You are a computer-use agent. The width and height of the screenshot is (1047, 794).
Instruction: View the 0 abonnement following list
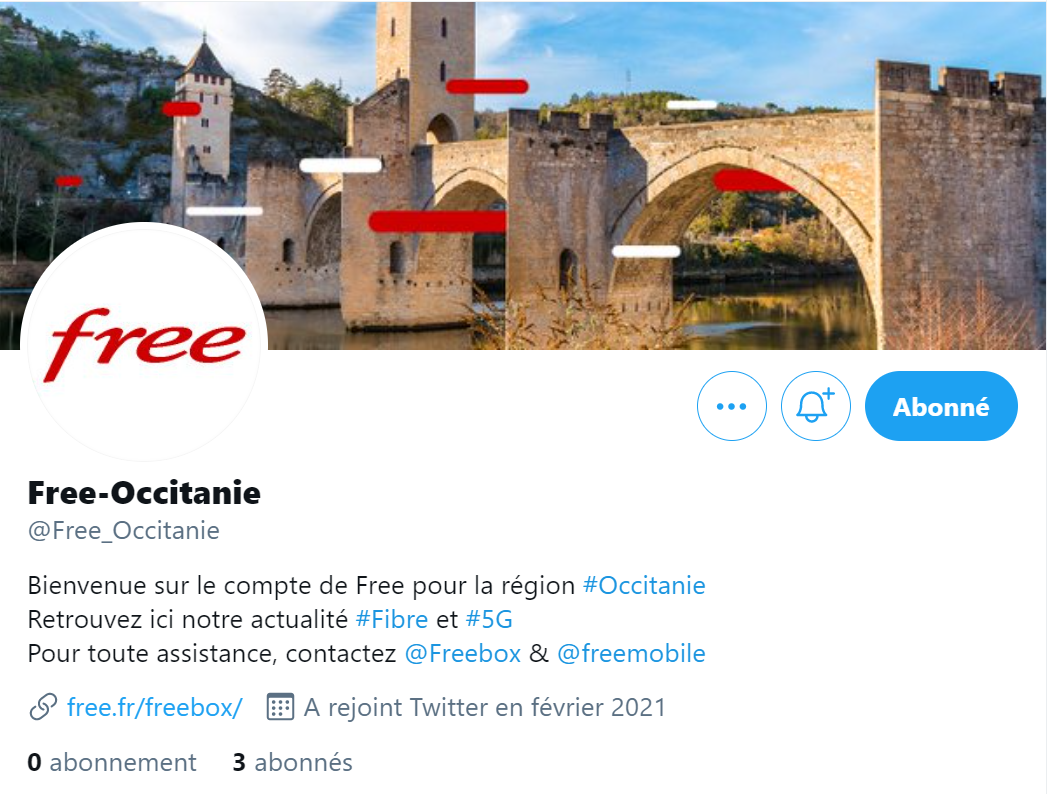click(x=112, y=763)
